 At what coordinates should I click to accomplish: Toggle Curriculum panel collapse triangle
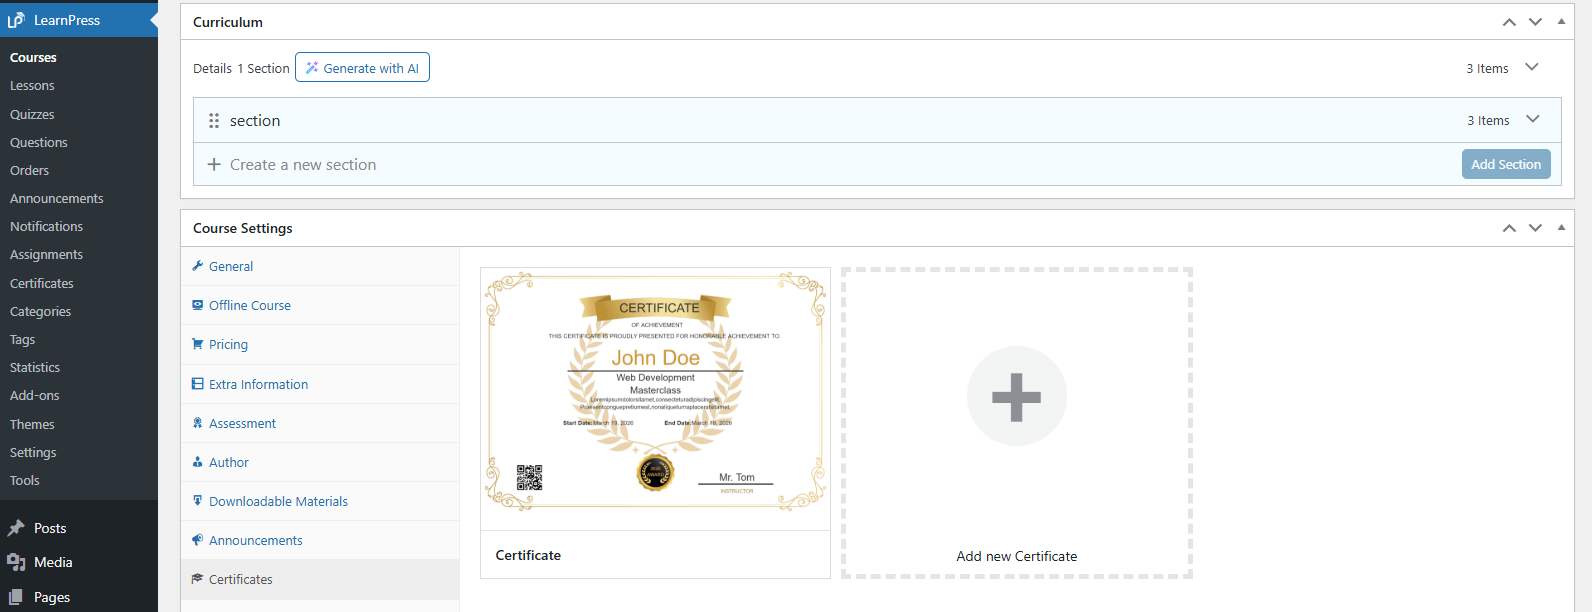tap(1561, 21)
